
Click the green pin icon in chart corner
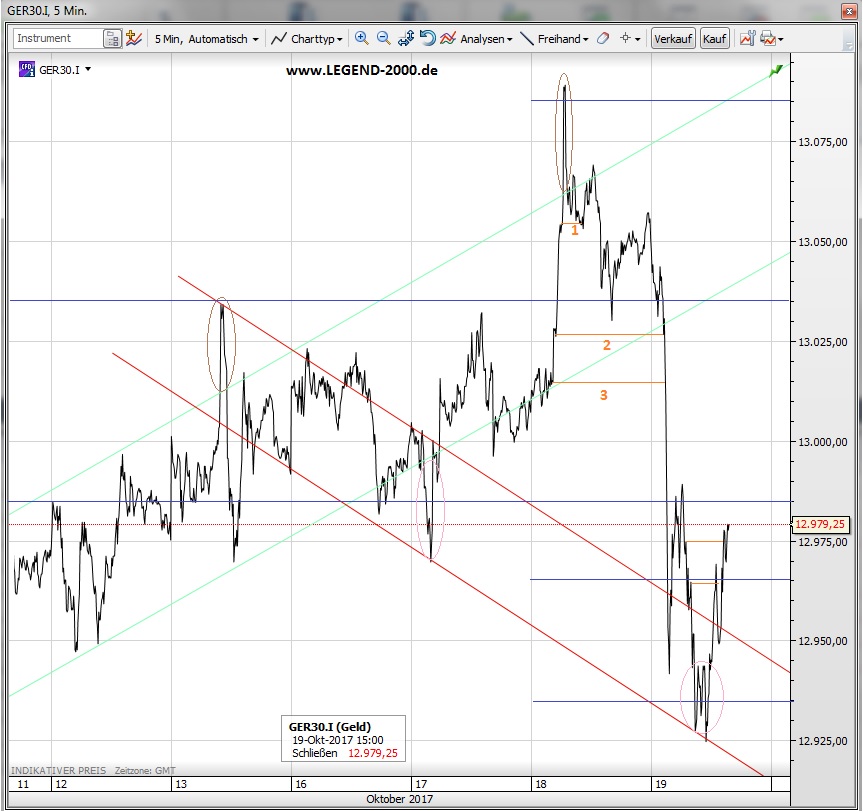[774, 70]
